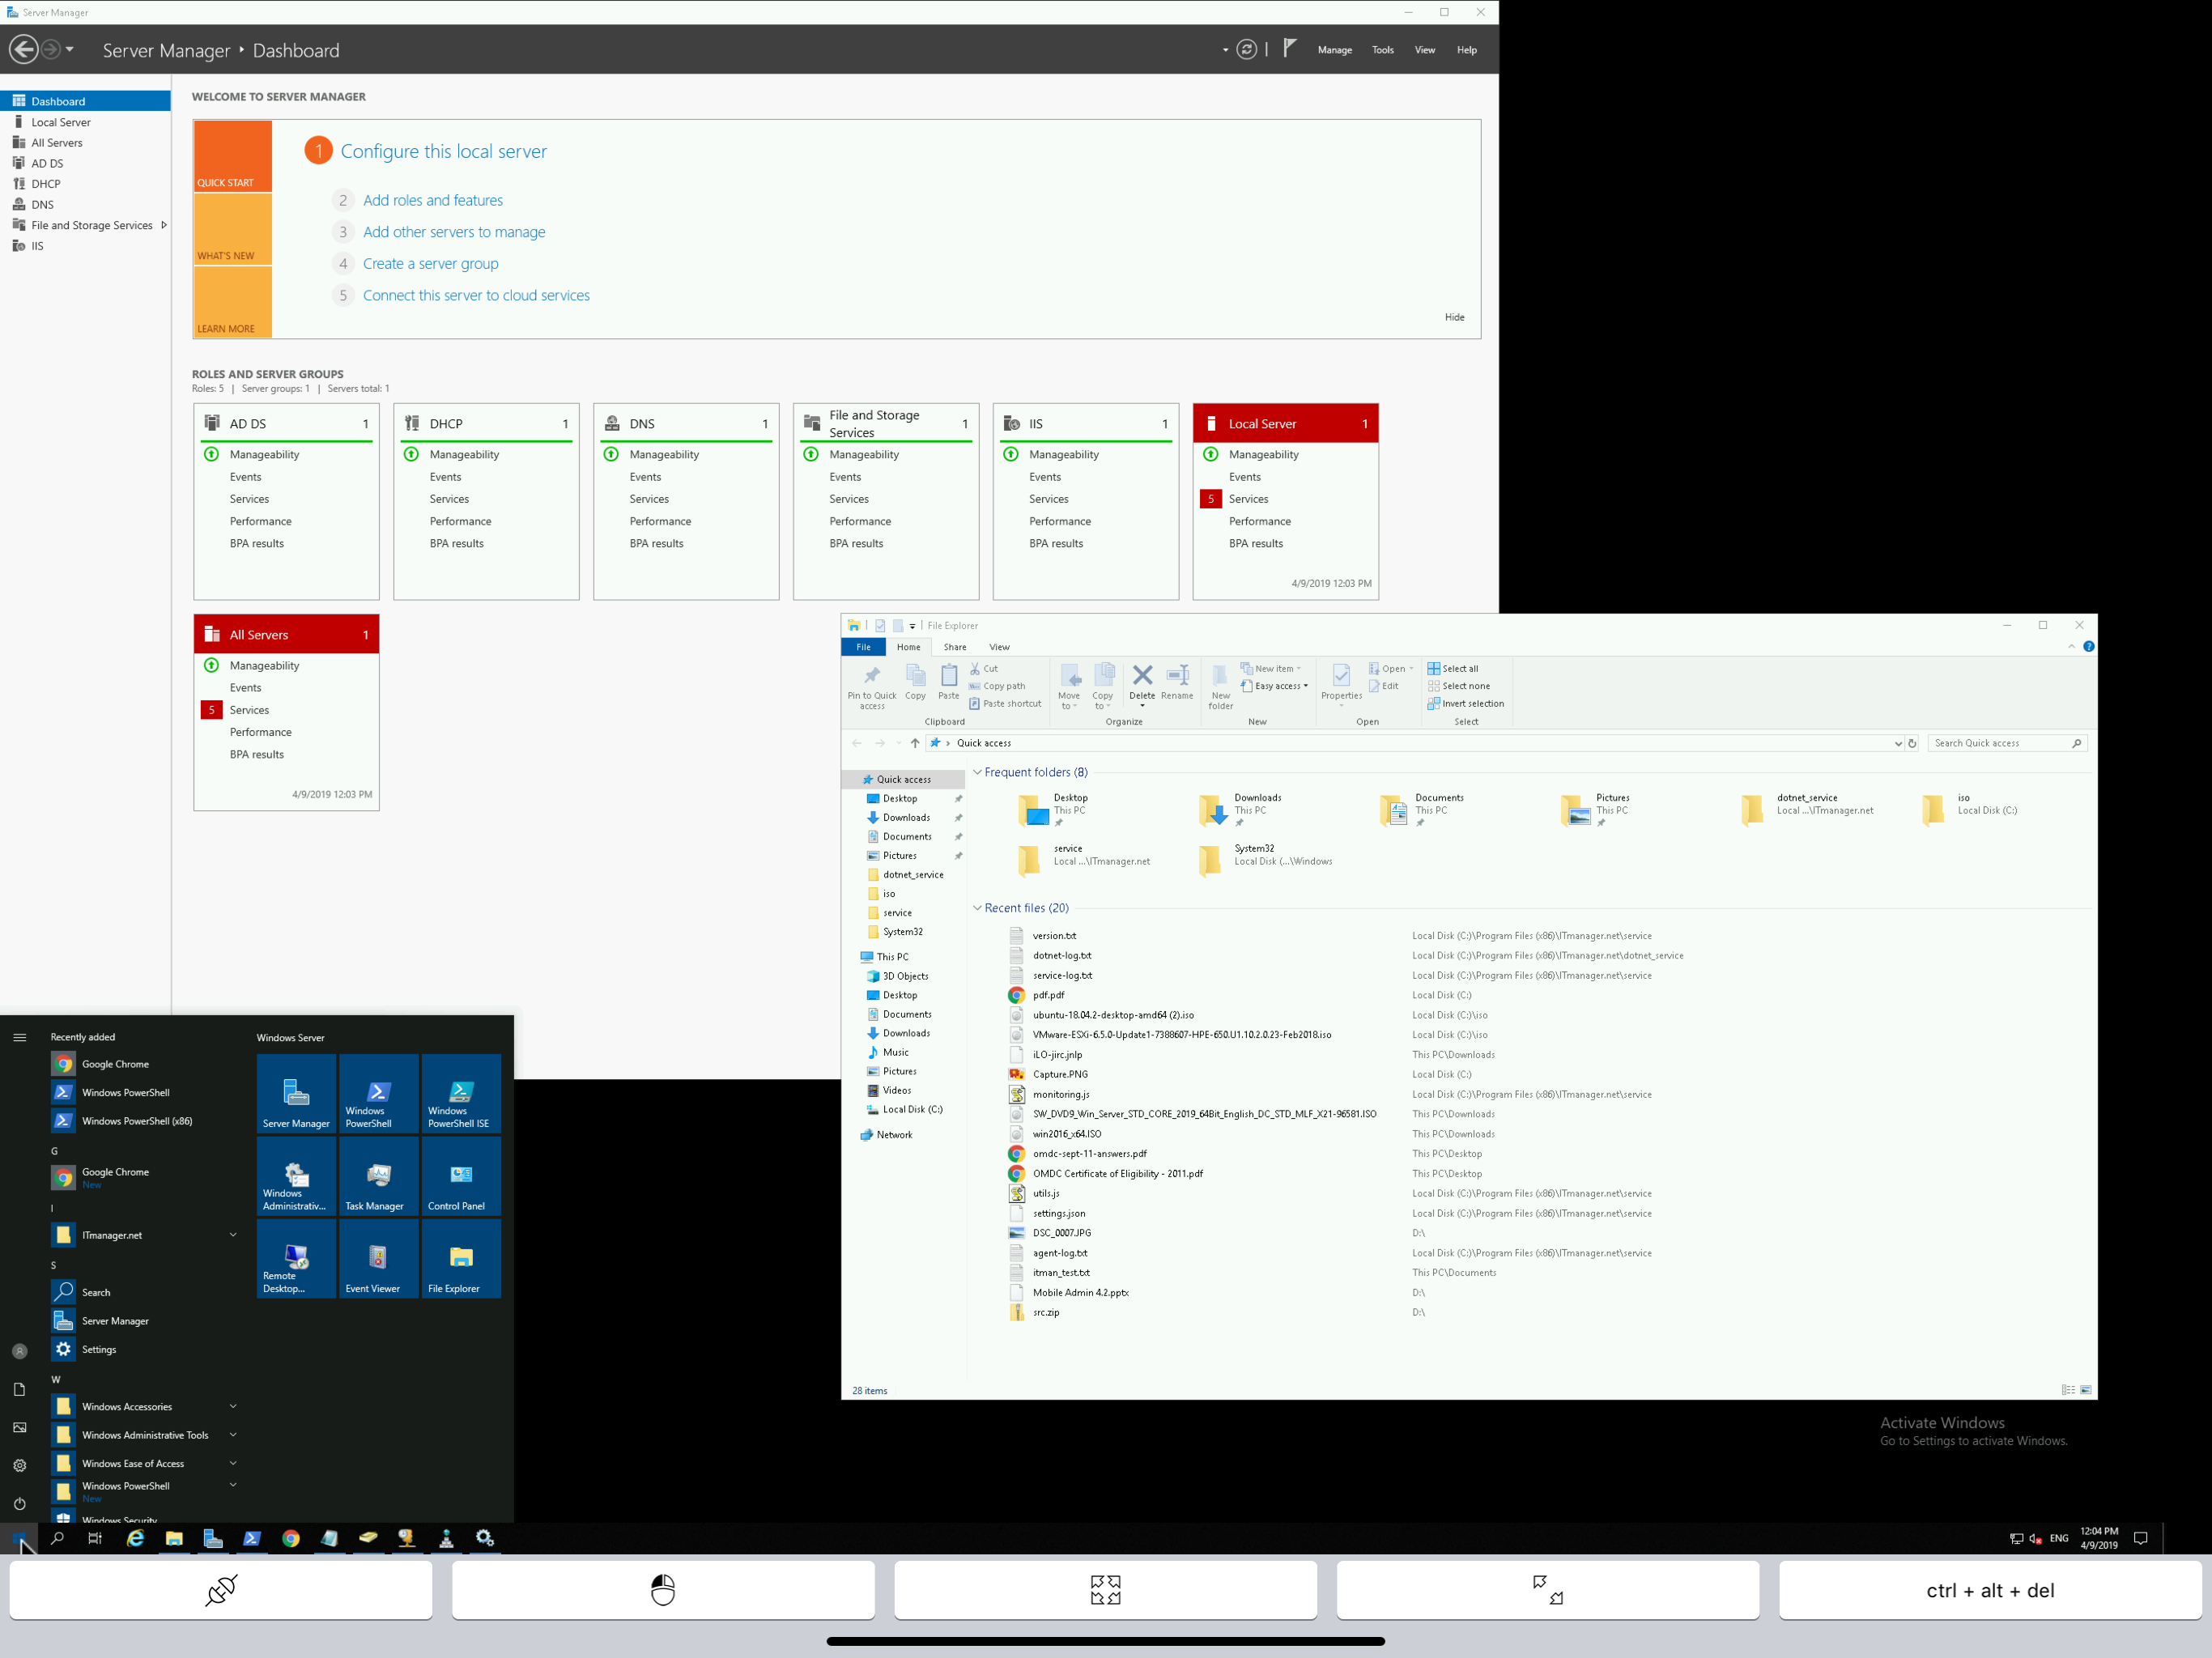This screenshot has width=2212, height=1658.
Task: Open the View menu in Server Manager
Action: point(1424,50)
